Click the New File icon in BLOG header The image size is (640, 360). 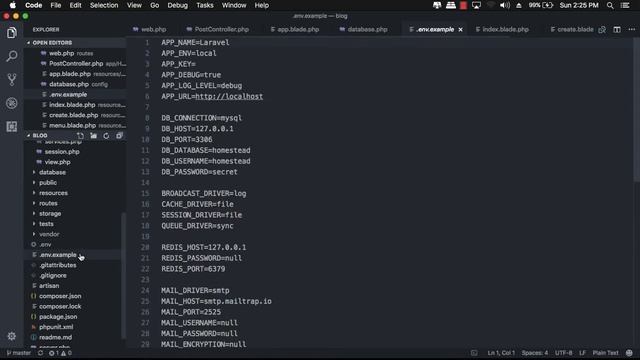click(x=80, y=136)
